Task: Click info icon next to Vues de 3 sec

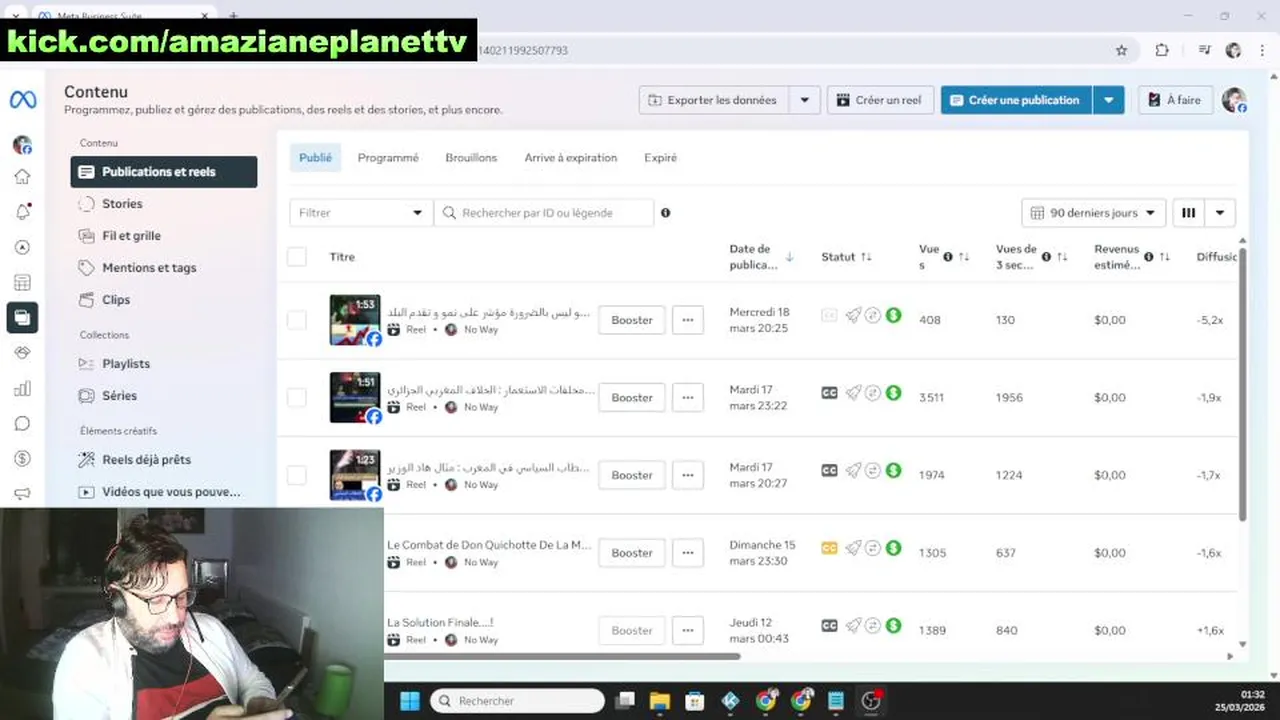Action: (x=1046, y=257)
